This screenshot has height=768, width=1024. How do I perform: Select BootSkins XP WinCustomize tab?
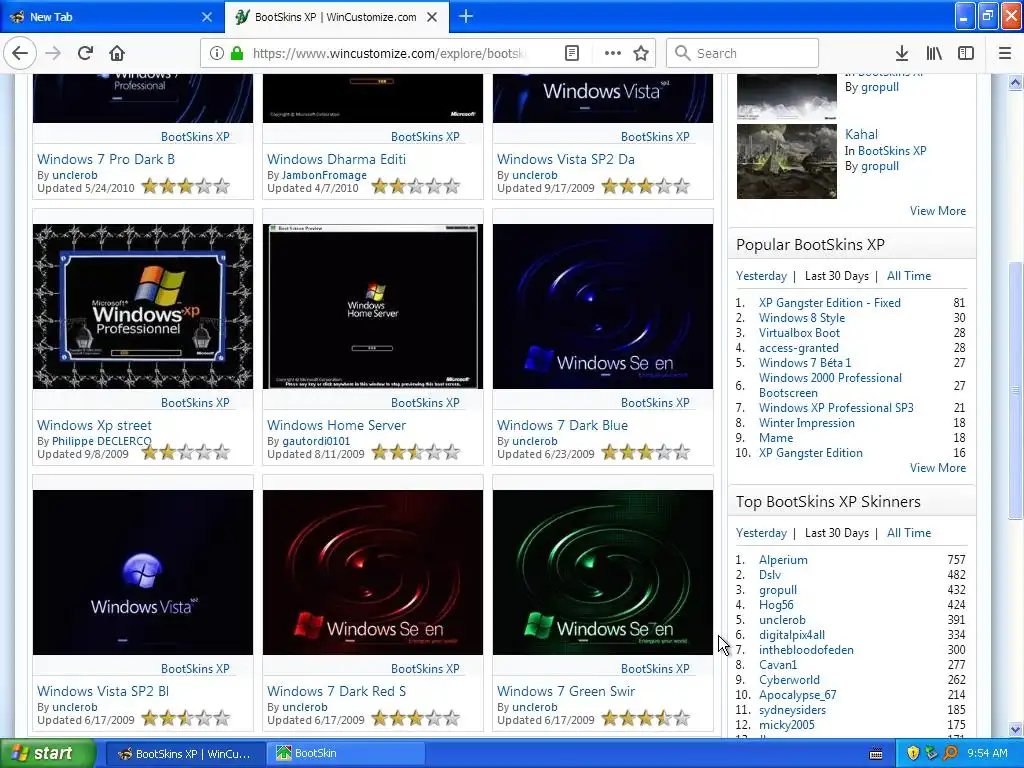pos(336,17)
